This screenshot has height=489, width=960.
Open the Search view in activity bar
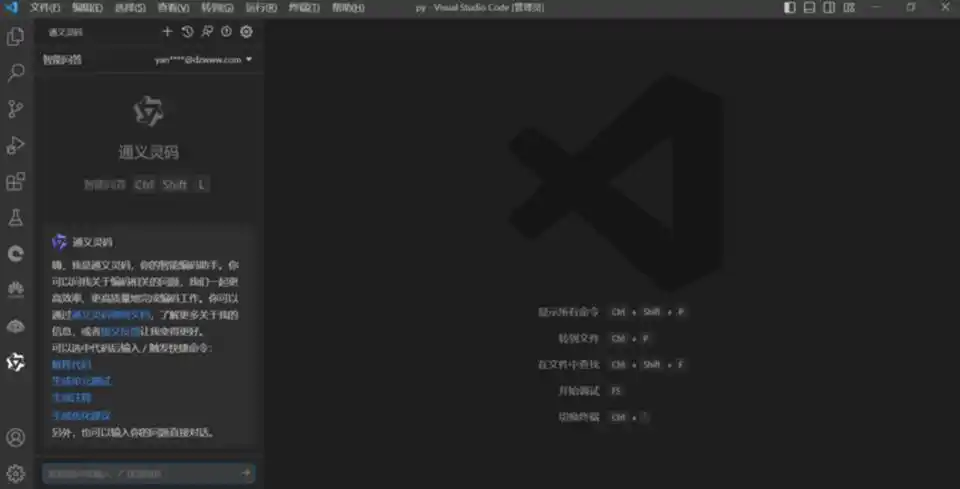(16, 73)
